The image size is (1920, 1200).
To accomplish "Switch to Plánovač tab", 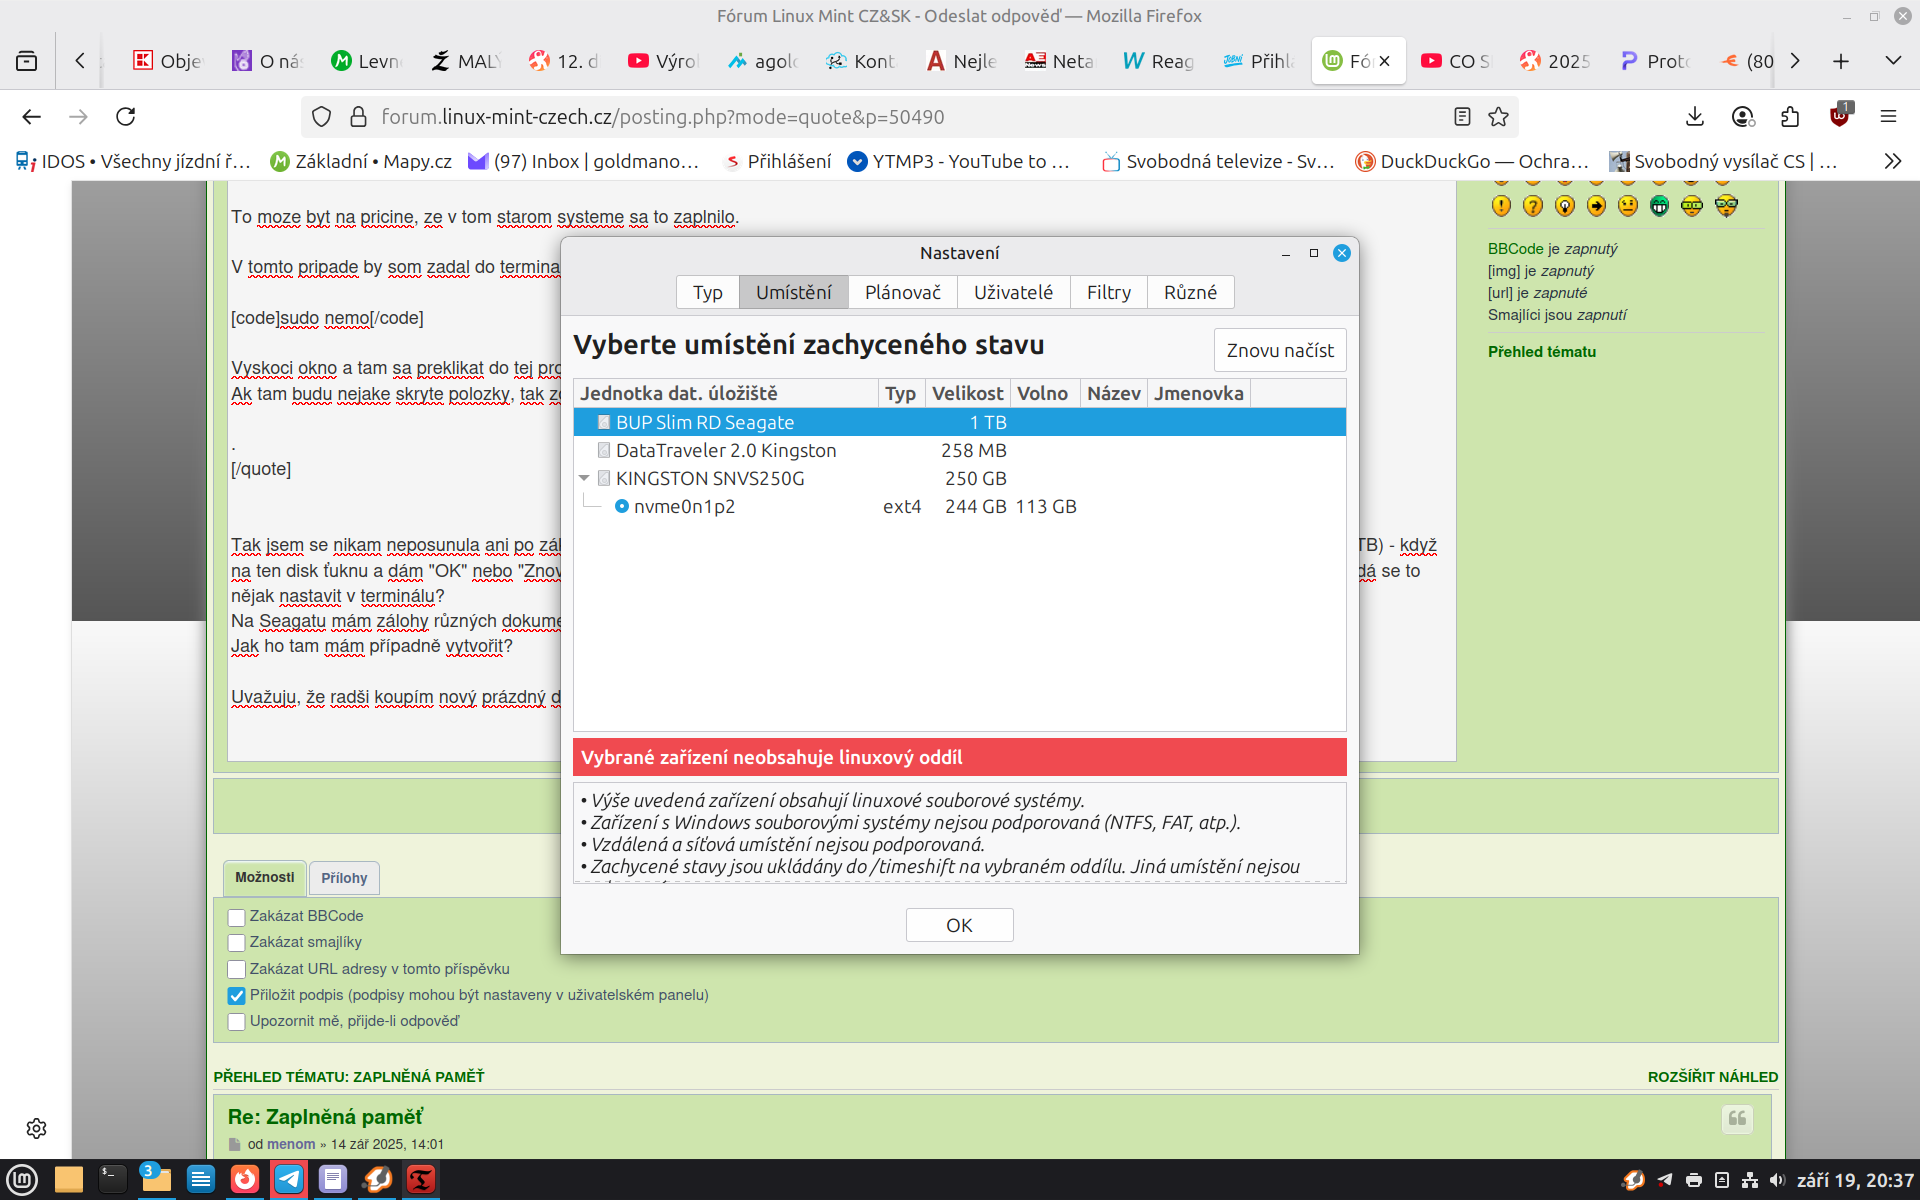I will (x=902, y=292).
